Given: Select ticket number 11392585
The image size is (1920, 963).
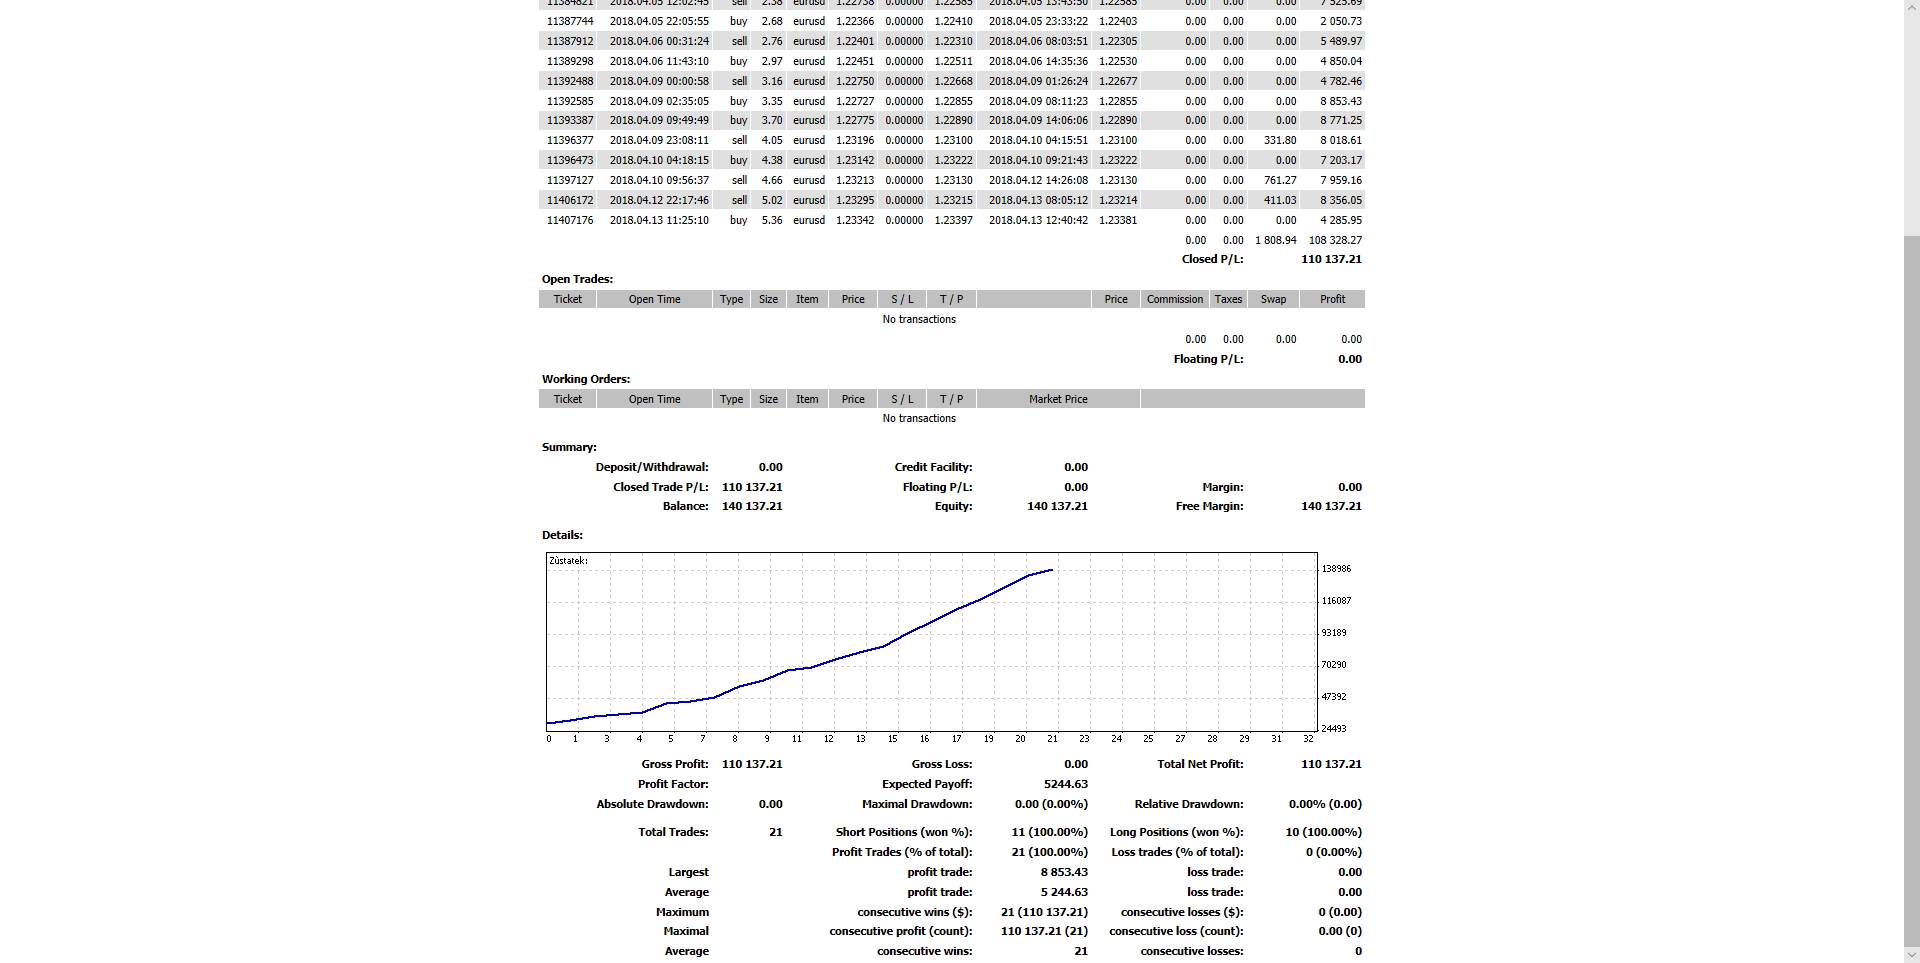Looking at the screenshot, I should pyautogui.click(x=570, y=101).
